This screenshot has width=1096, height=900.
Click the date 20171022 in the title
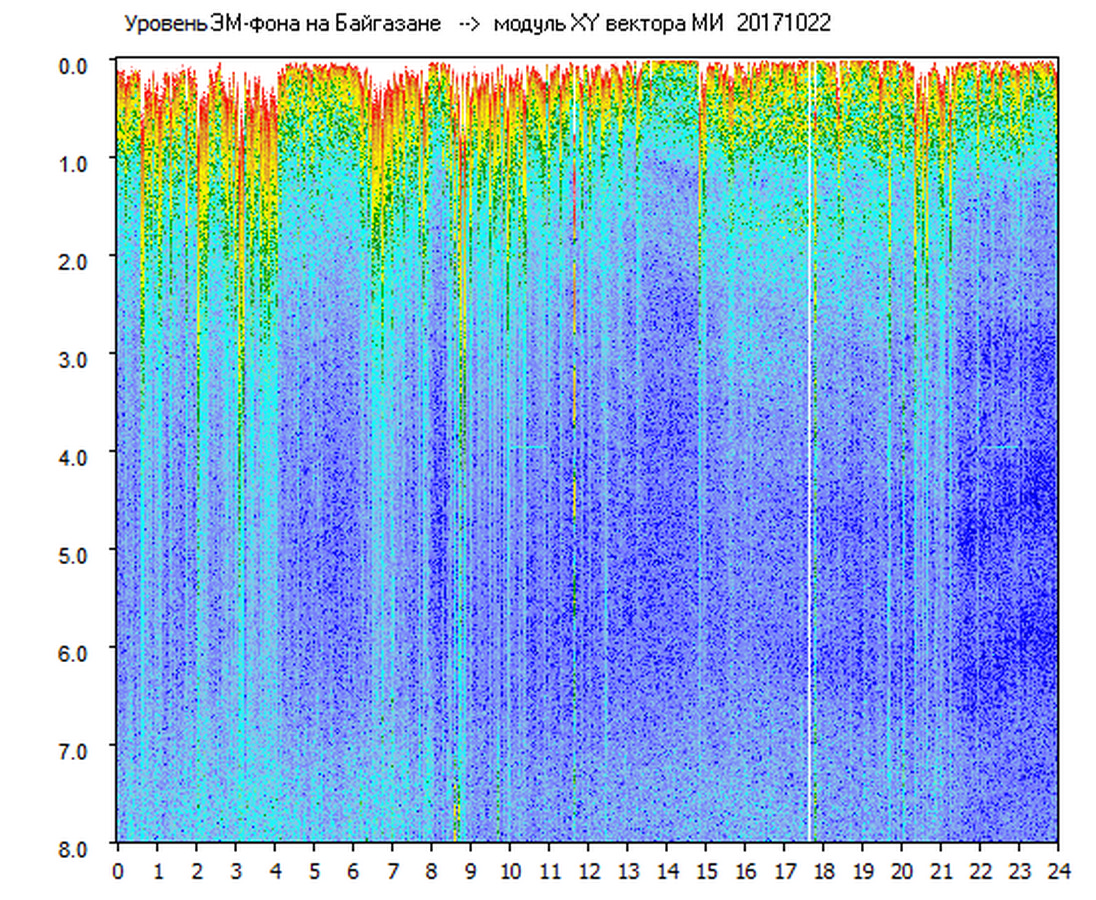tap(783, 24)
